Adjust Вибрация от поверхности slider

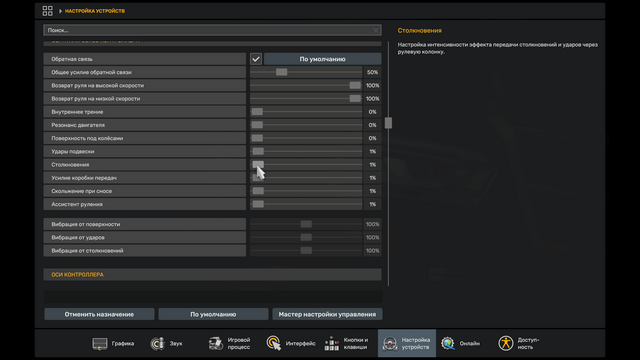point(306,224)
